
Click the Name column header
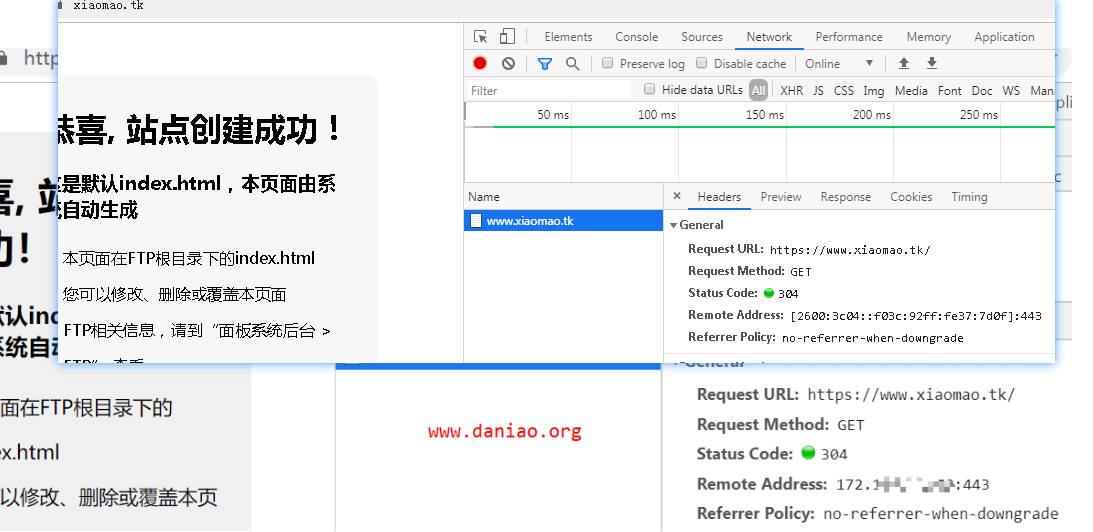point(563,197)
